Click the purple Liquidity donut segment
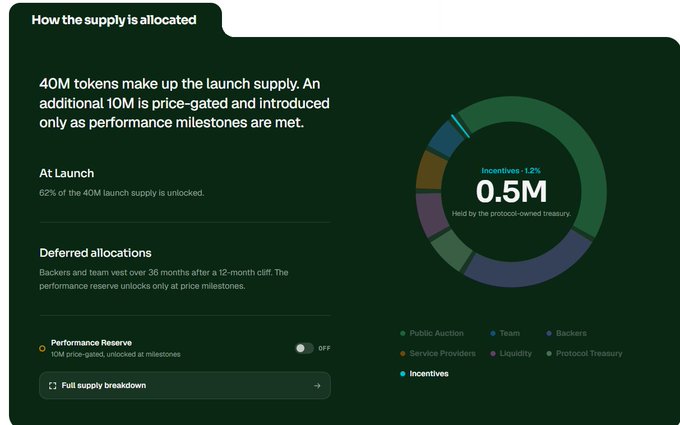 (x=432, y=214)
